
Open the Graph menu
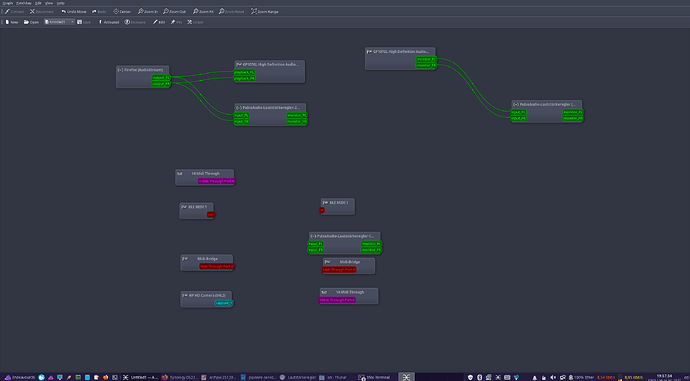[x=8, y=3]
